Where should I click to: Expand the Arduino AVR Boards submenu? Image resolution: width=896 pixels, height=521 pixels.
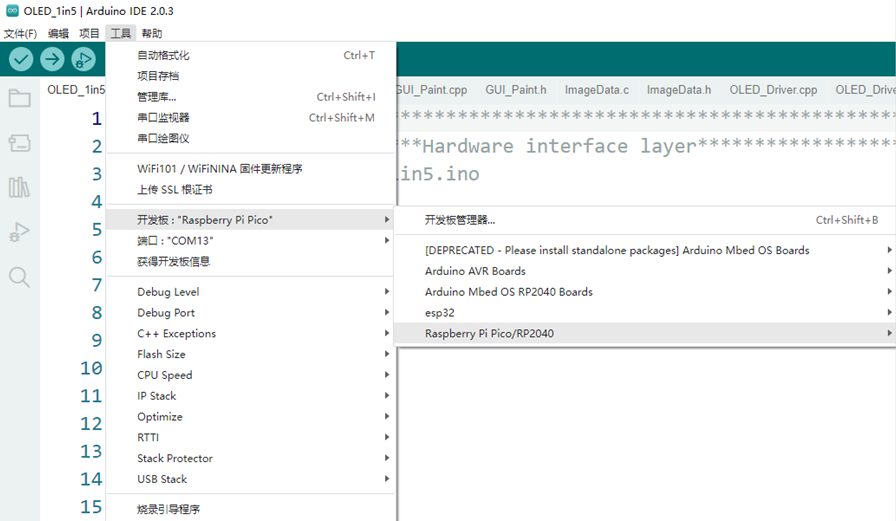(x=475, y=271)
